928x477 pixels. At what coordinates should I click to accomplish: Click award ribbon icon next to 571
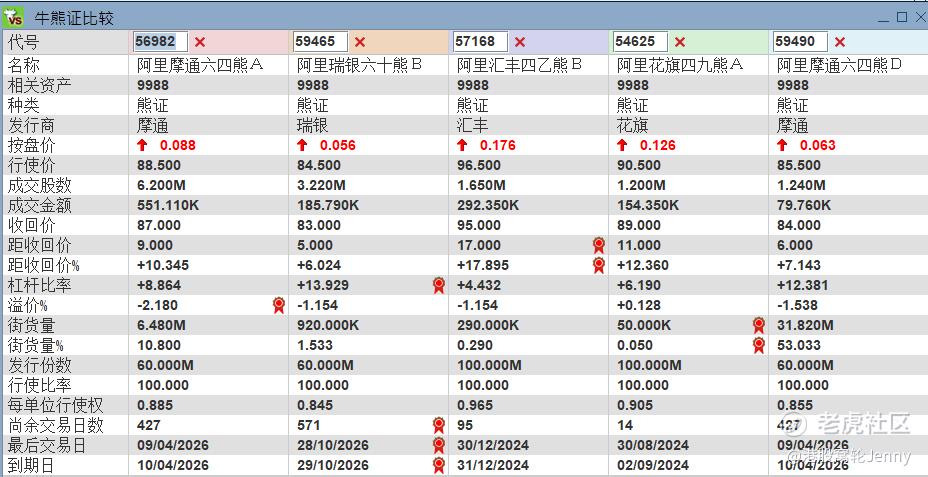[x=439, y=425]
